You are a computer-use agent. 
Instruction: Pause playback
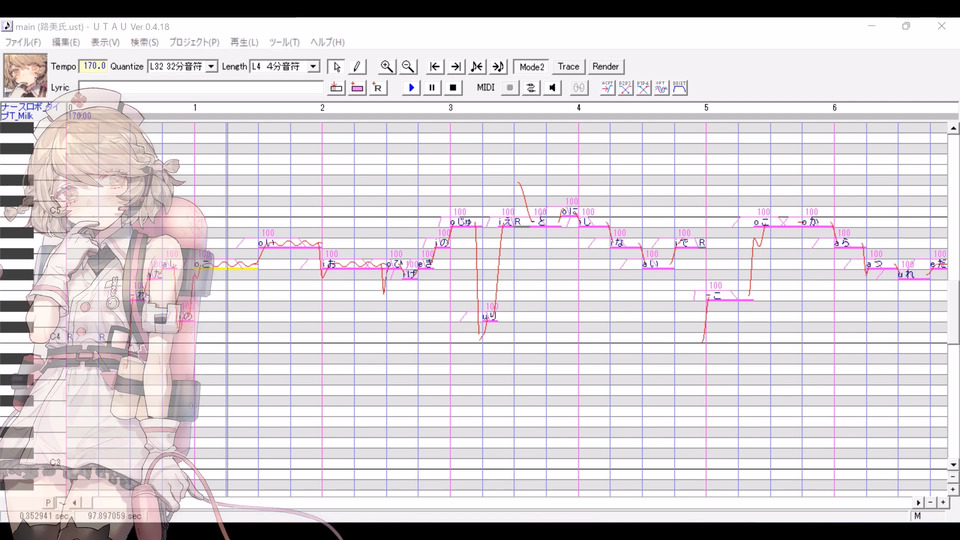432,88
